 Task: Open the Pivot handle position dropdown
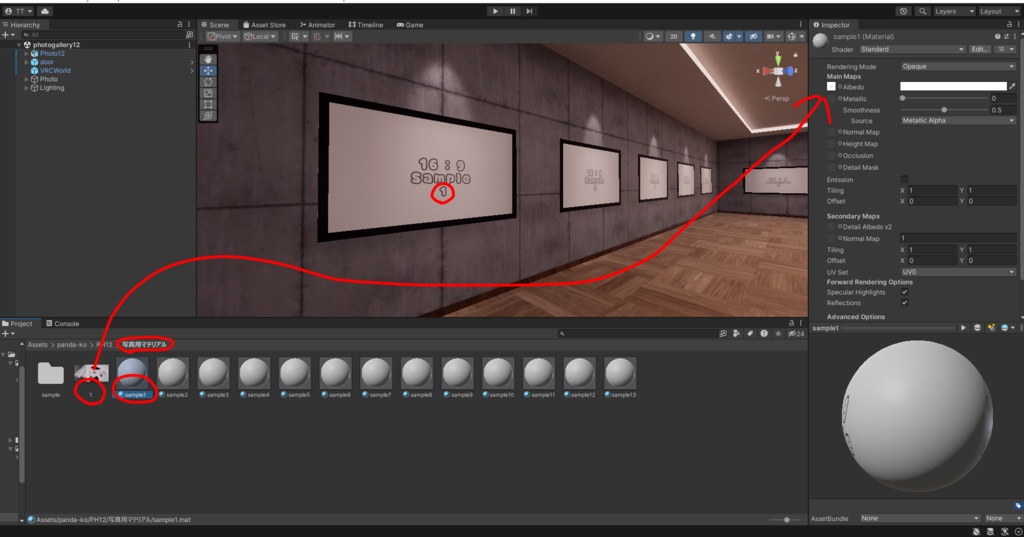(x=222, y=37)
